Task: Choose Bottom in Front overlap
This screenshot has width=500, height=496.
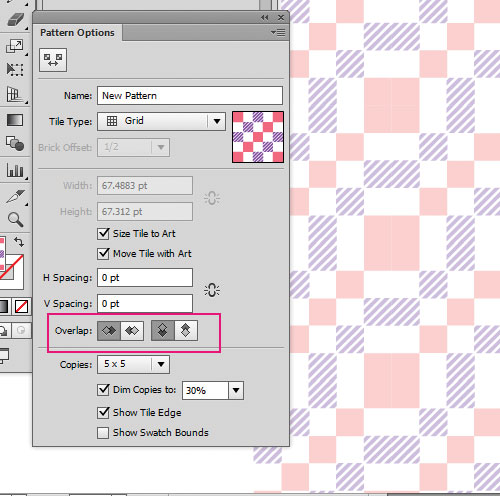Action: tap(186, 331)
